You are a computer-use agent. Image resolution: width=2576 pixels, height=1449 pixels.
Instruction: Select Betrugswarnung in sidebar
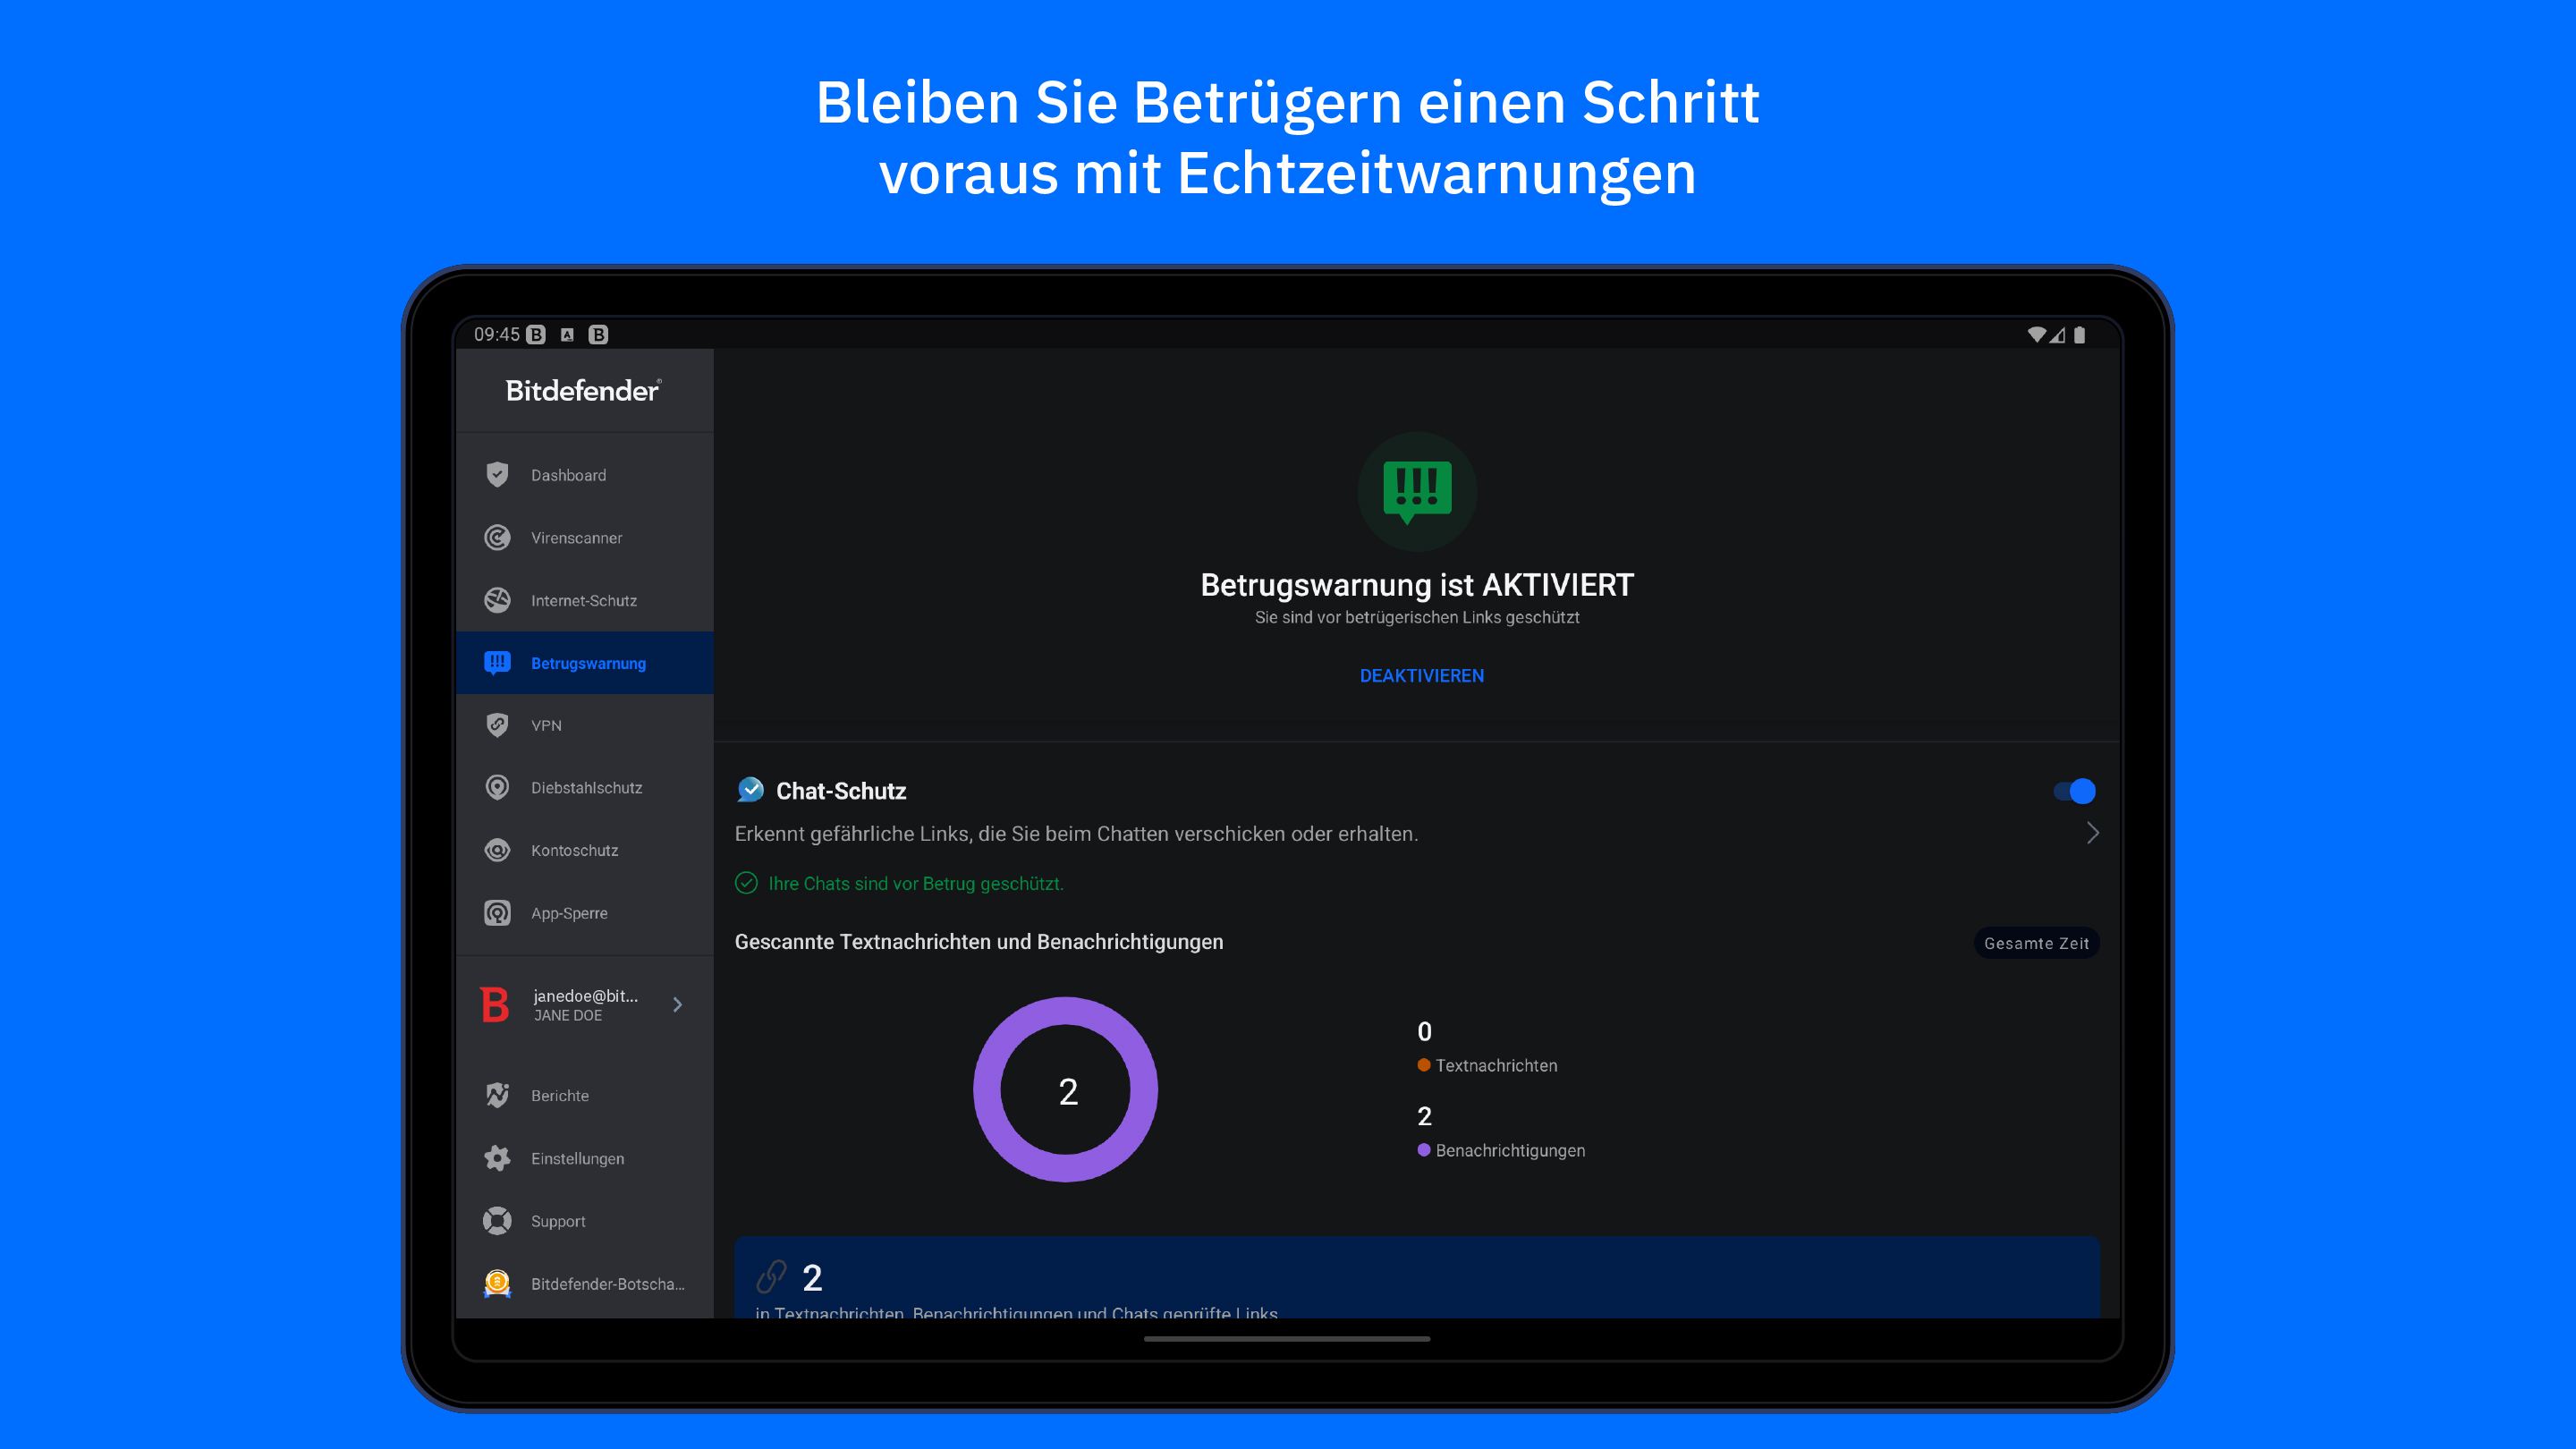coord(585,663)
